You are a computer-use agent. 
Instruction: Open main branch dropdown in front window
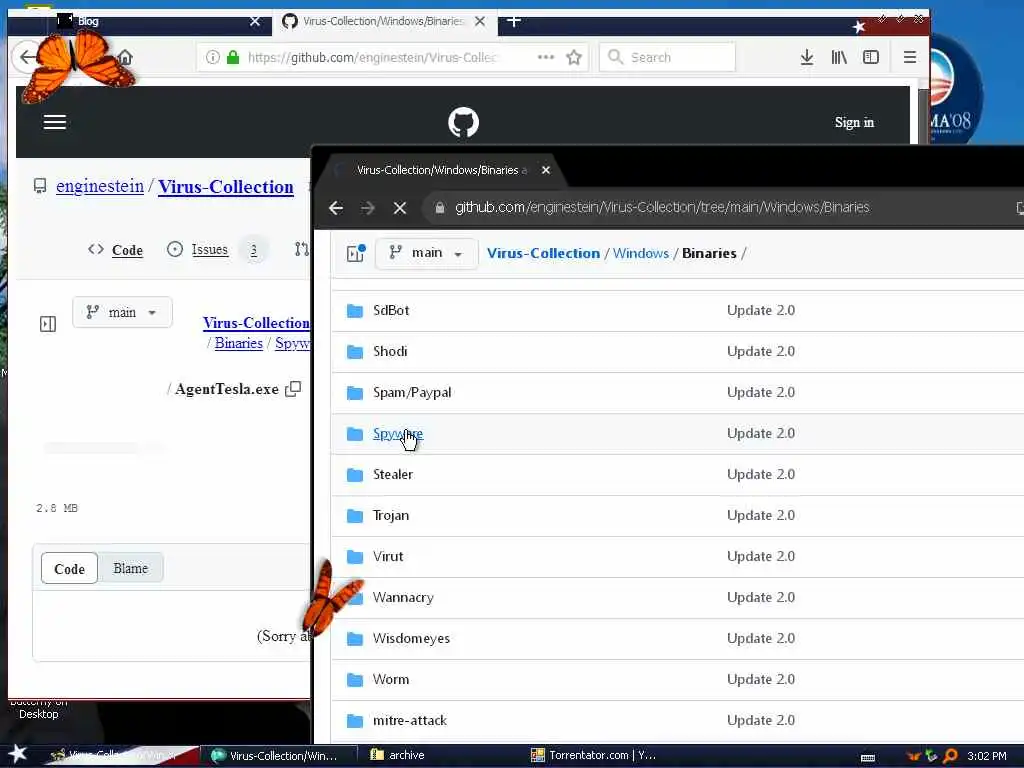(x=426, y=253)
